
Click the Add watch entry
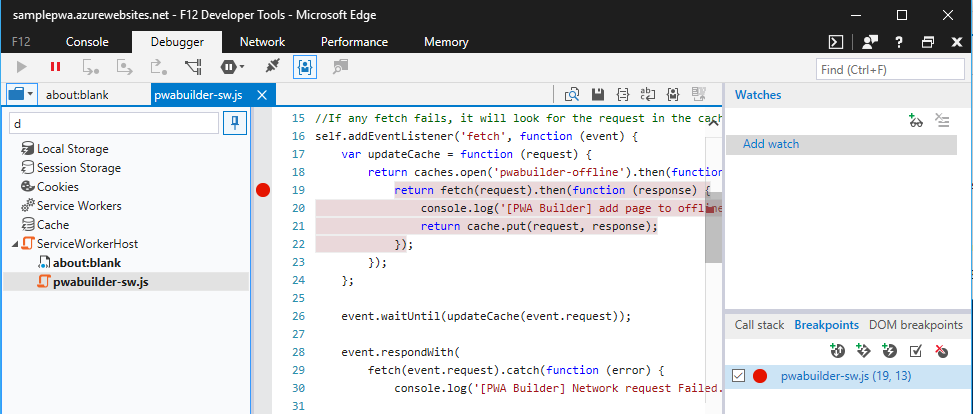tap(841, 144)
